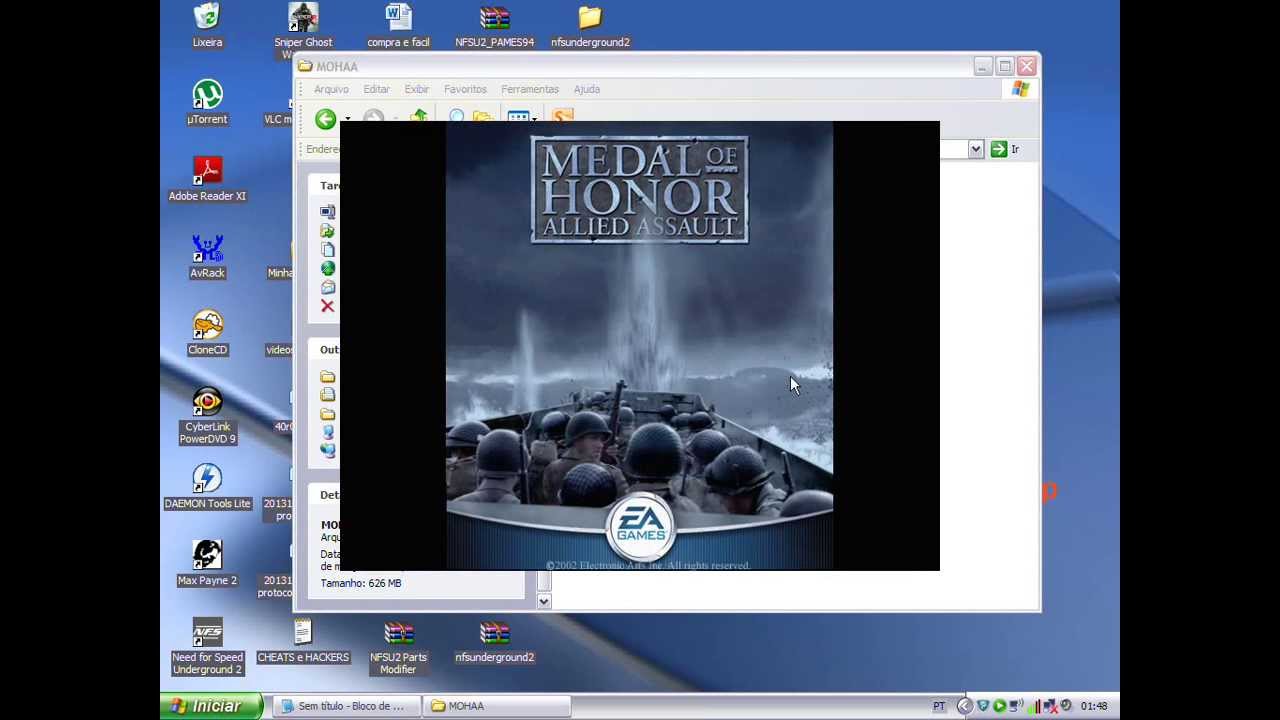Open the nfsunderground2 folder on desktop
The image size is (1280, 720).
[x=590, y=25]
